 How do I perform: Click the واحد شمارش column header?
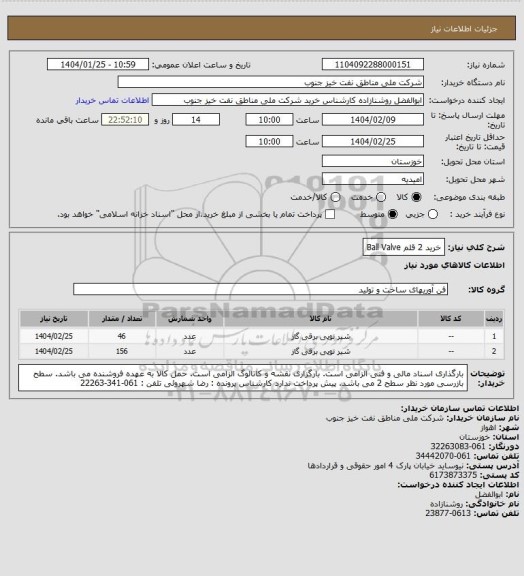[190, 318]
